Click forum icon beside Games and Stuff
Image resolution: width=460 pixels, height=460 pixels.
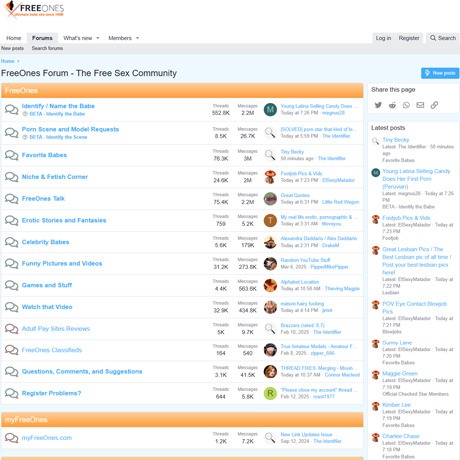12,285
